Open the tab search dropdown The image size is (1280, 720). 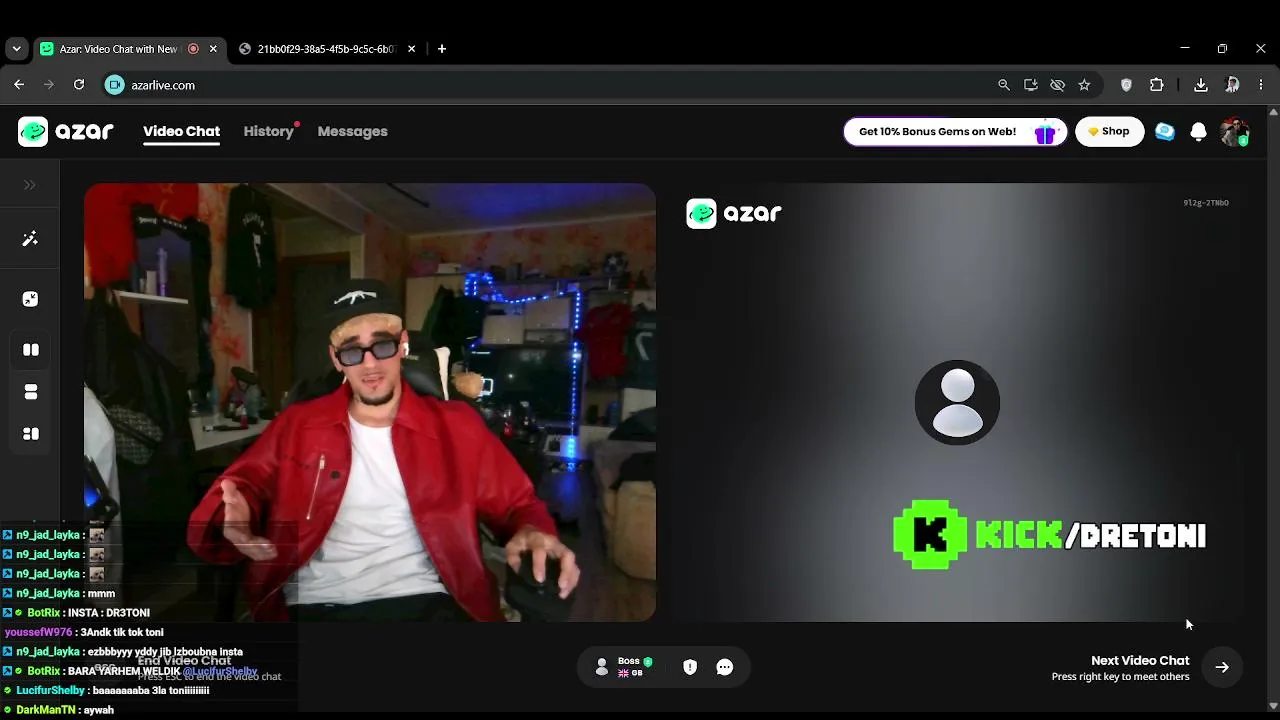click(15, 49)
